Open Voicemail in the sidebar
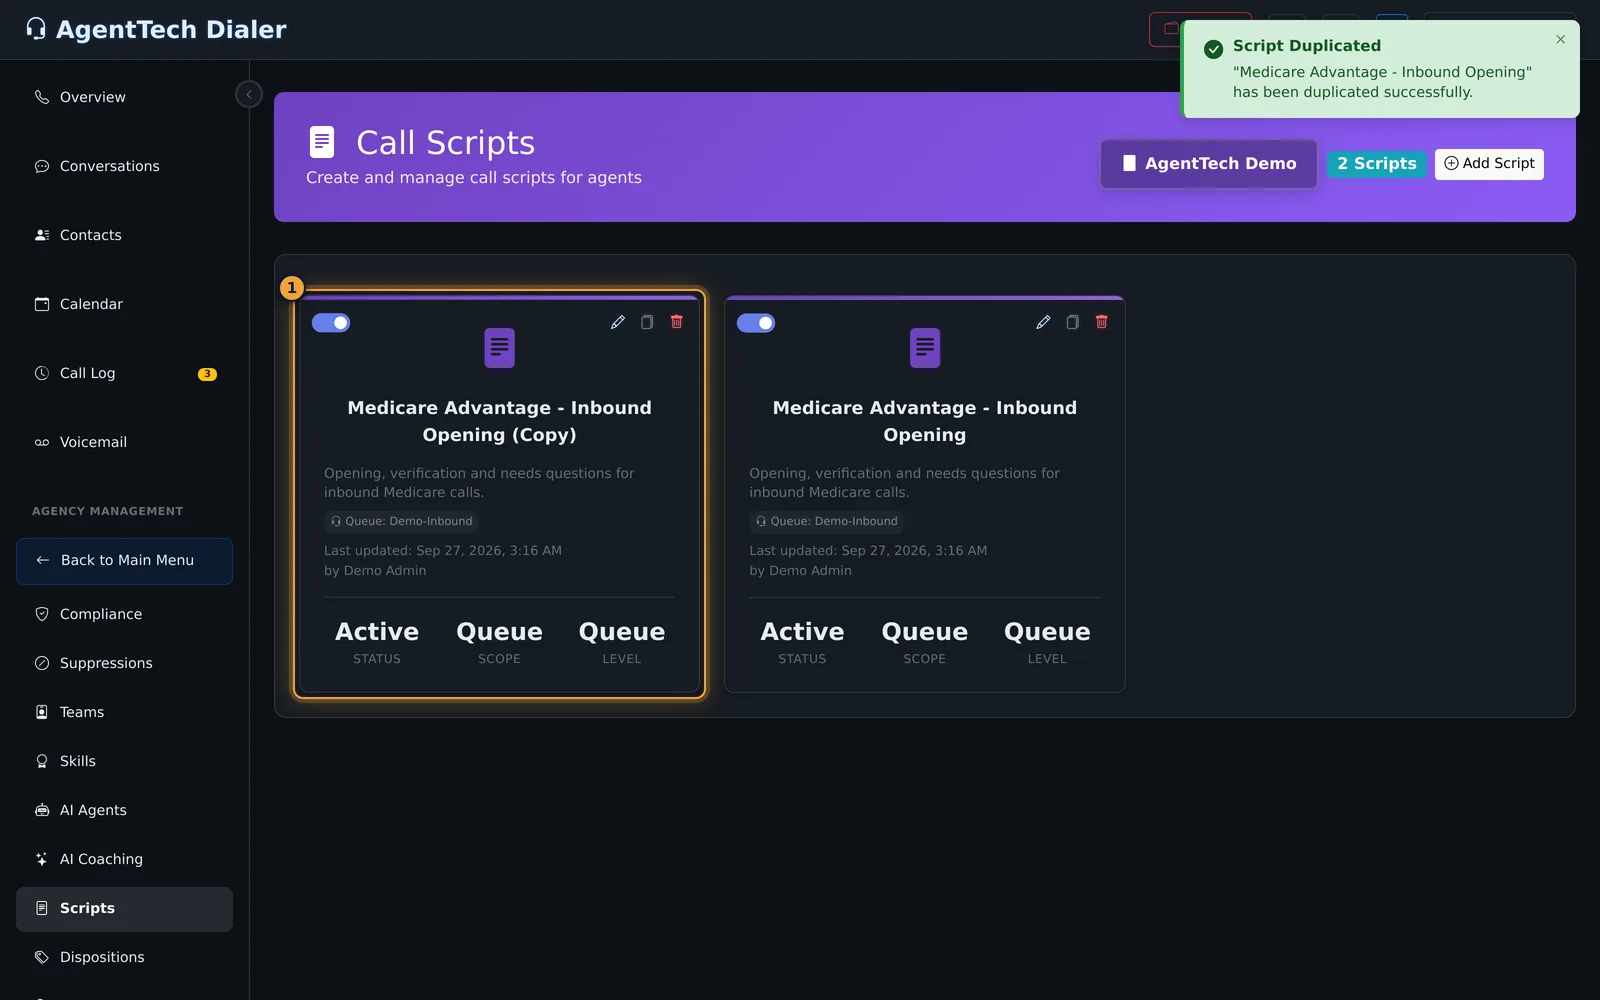 coord(124,442)
